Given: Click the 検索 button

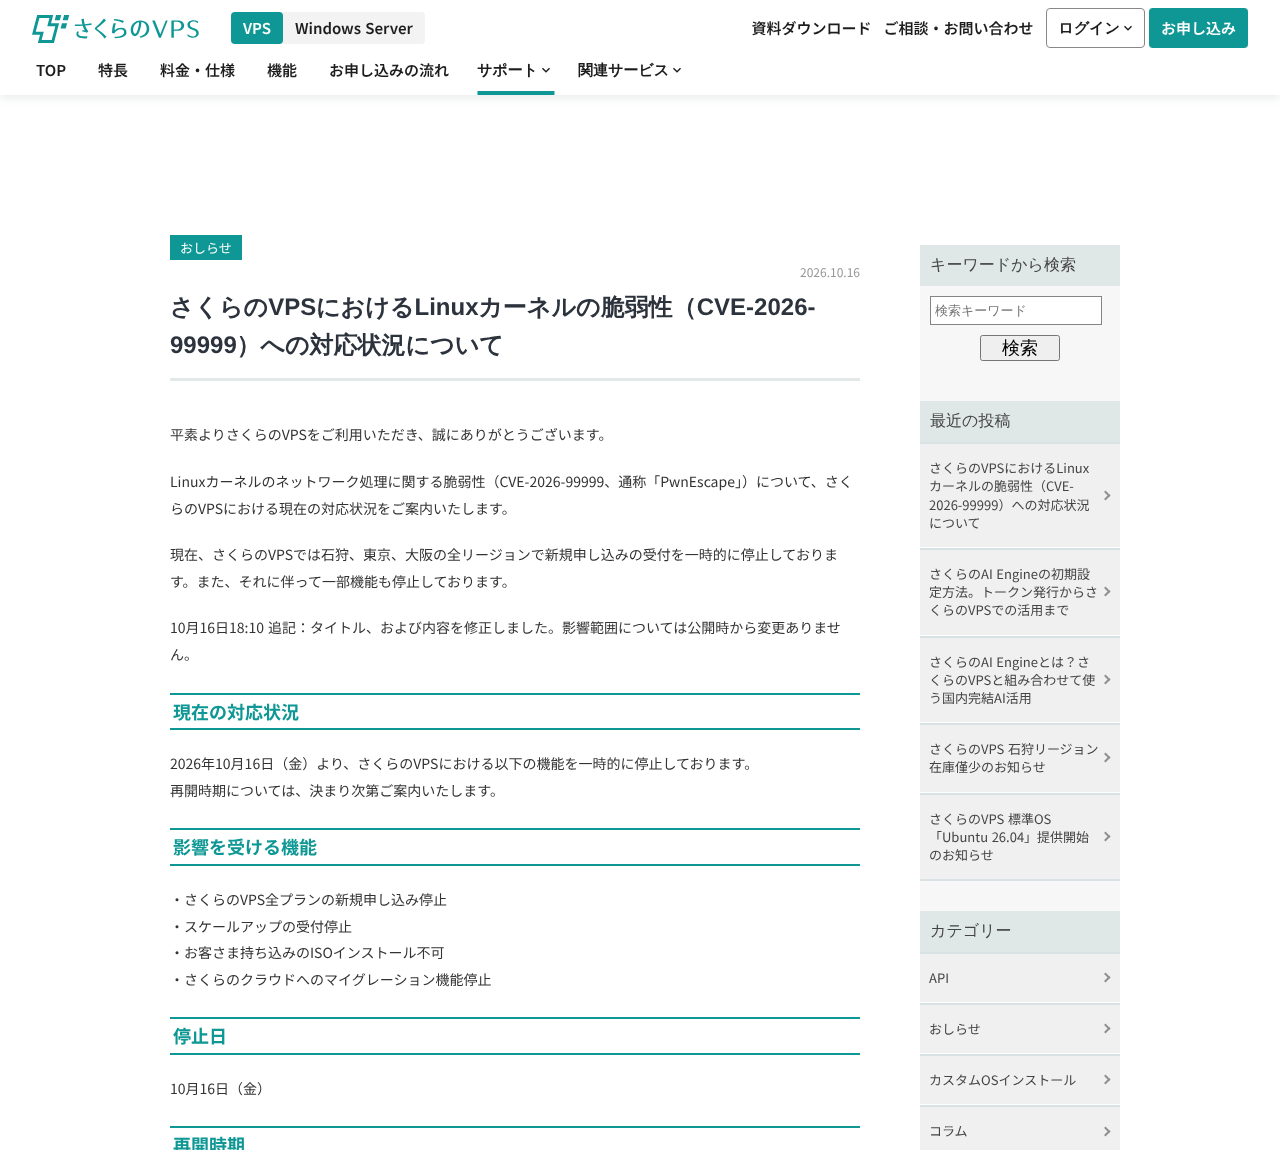Looking at the screenshot, I should (1020, 348).
